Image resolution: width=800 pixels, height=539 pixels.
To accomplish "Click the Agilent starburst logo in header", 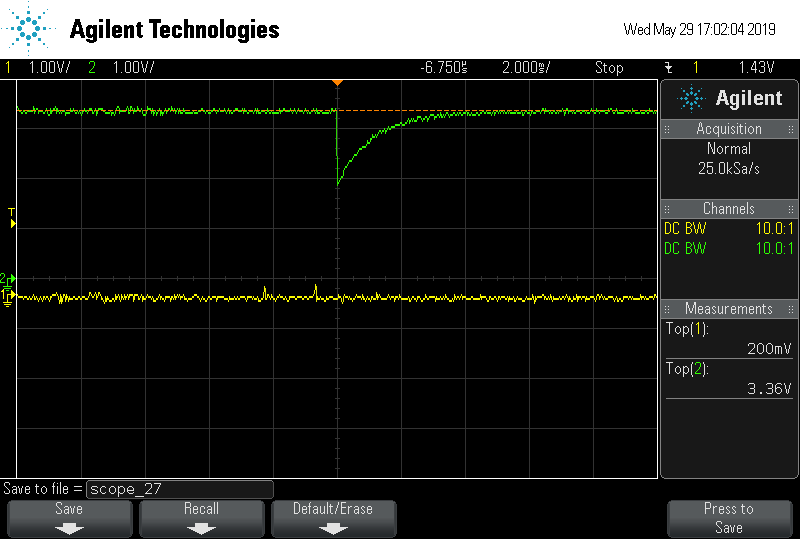I will [29, 29].
